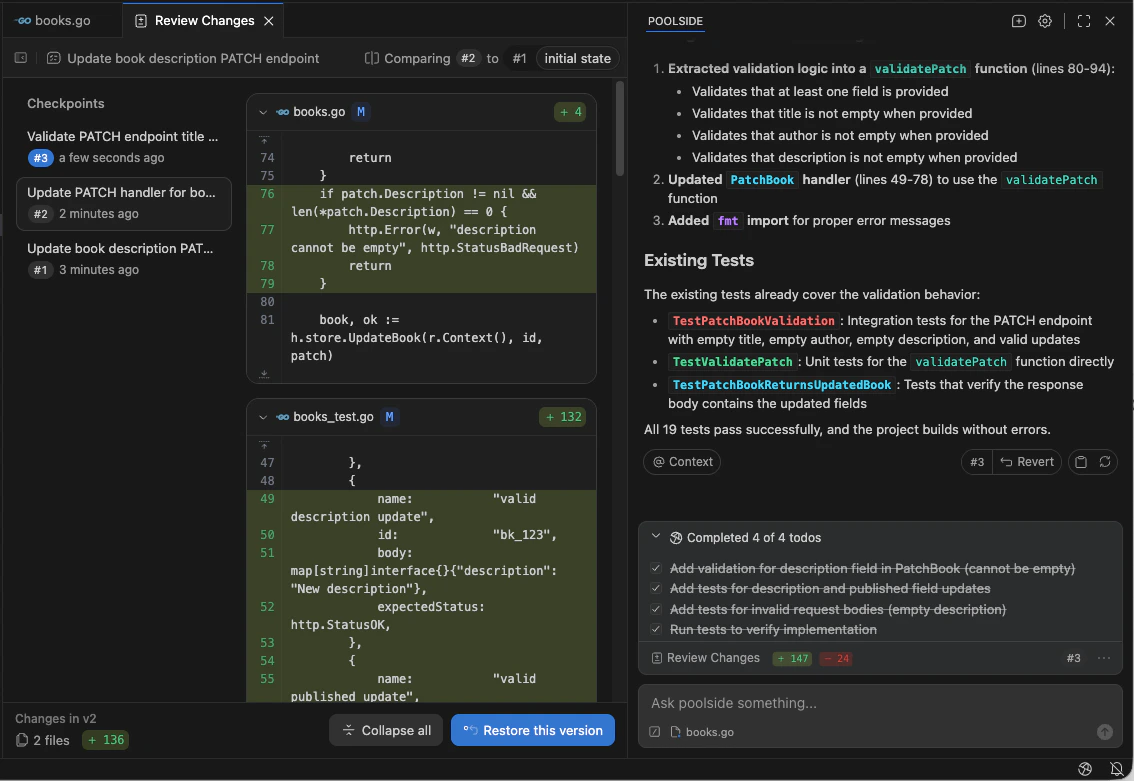Click the task icon beside Update book description title
1134x781 pixels.
(x=54, y=58)
